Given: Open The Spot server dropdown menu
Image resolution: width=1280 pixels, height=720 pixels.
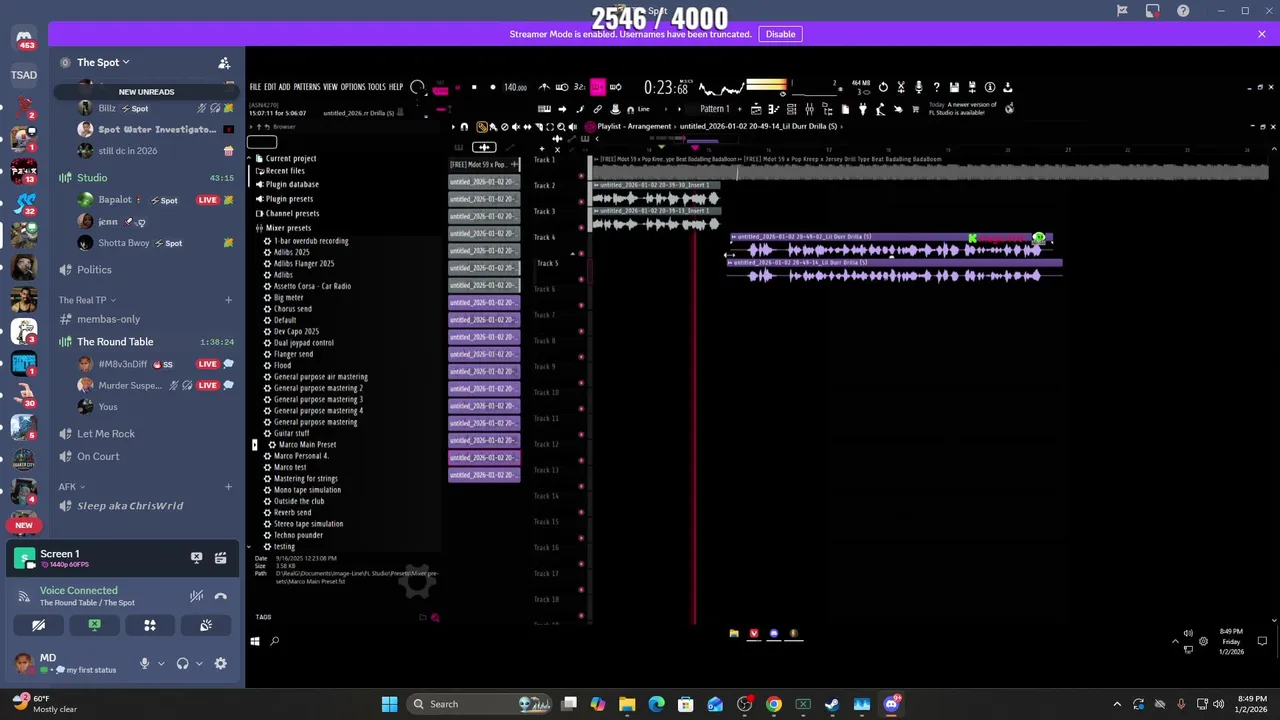Looking at the screenshot, I should pyautogui.click(x=103, y=62).
